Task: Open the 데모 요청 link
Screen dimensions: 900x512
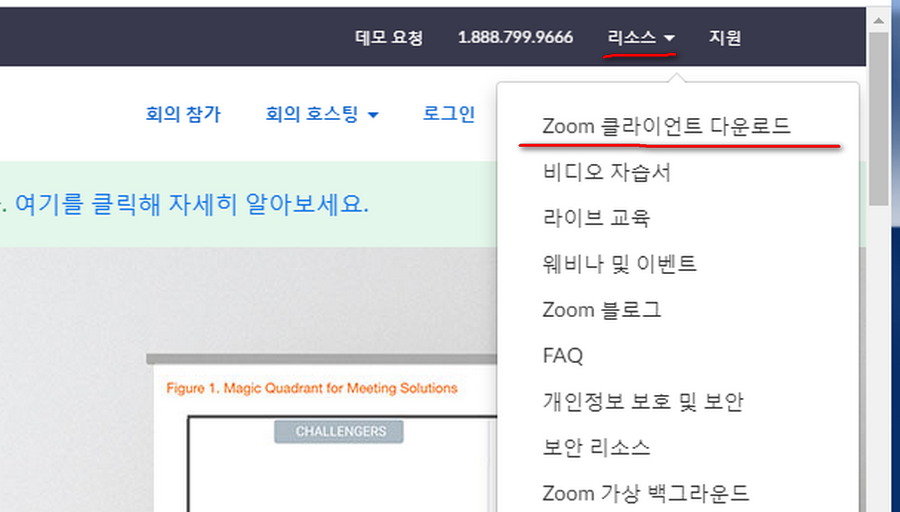Action: click(x=389, y=38)
